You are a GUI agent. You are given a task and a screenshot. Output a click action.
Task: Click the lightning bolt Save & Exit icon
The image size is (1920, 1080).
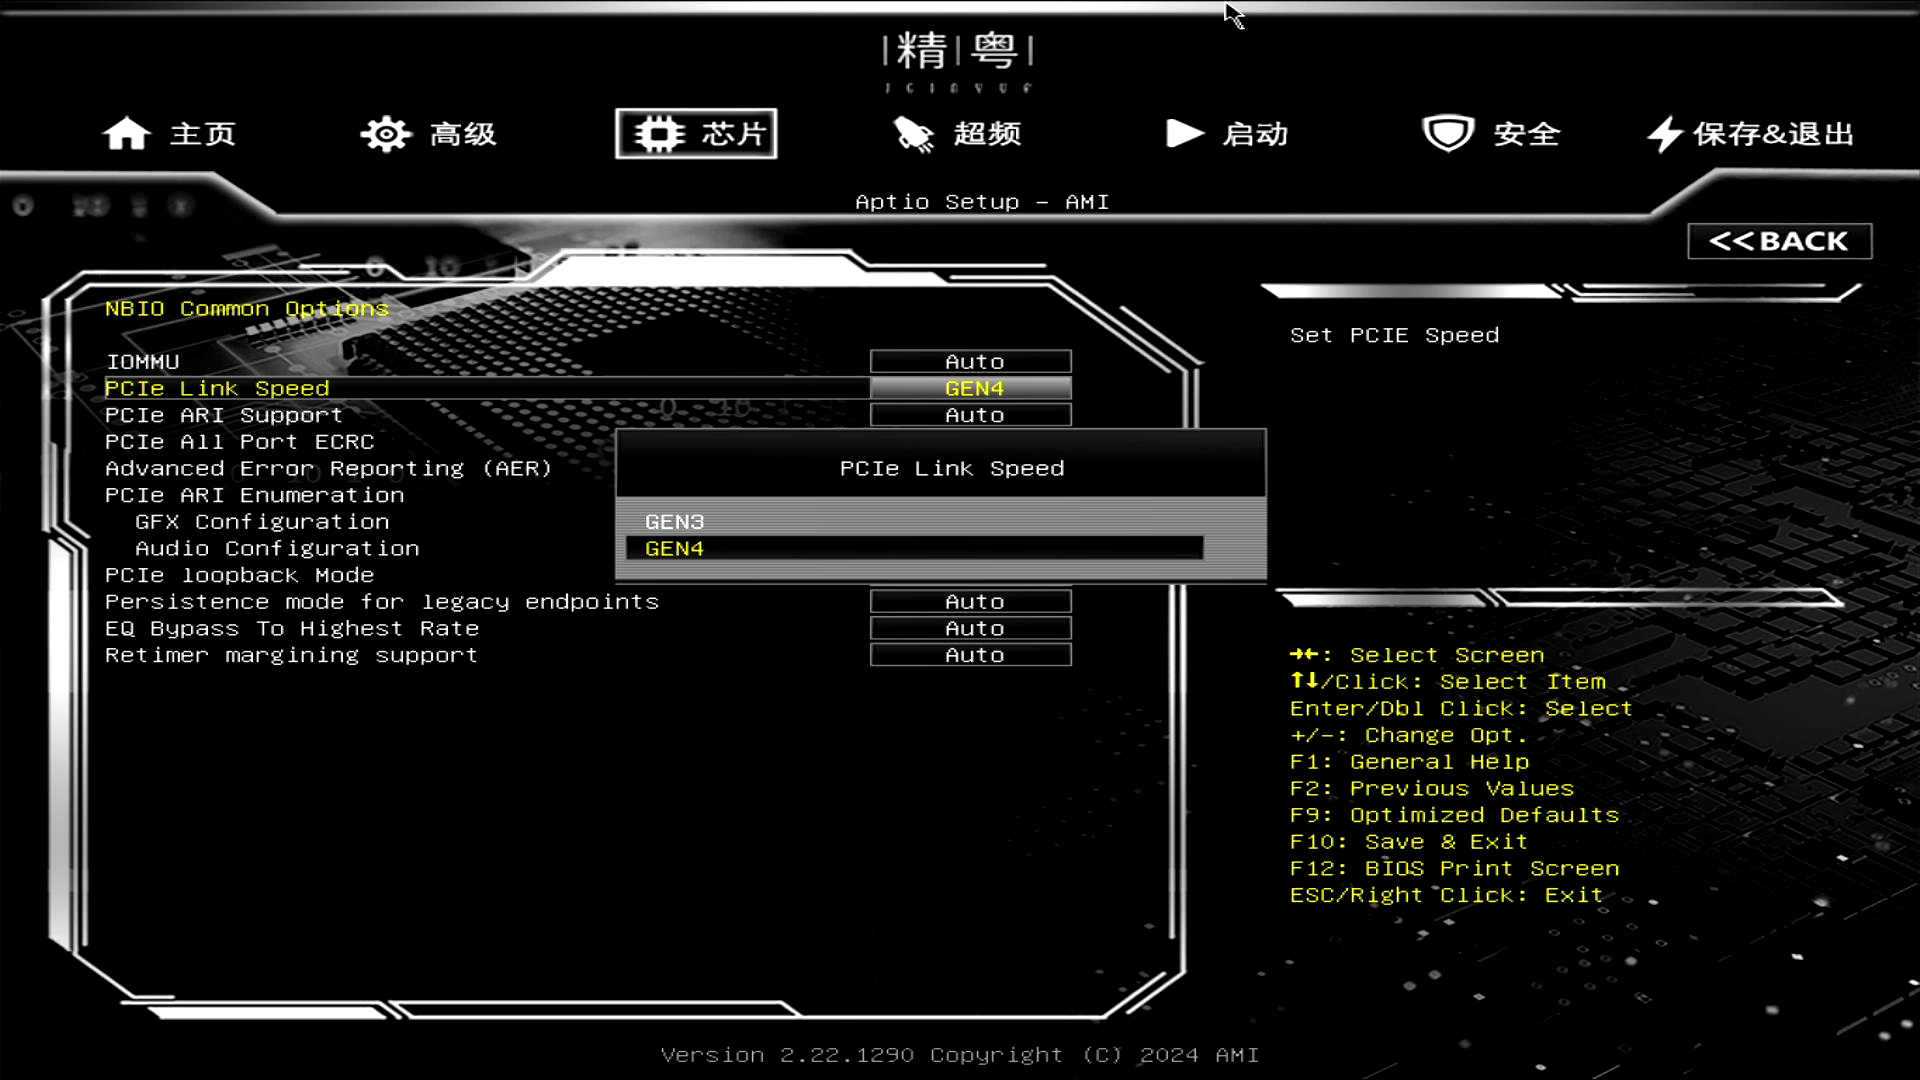[1665, 134]
